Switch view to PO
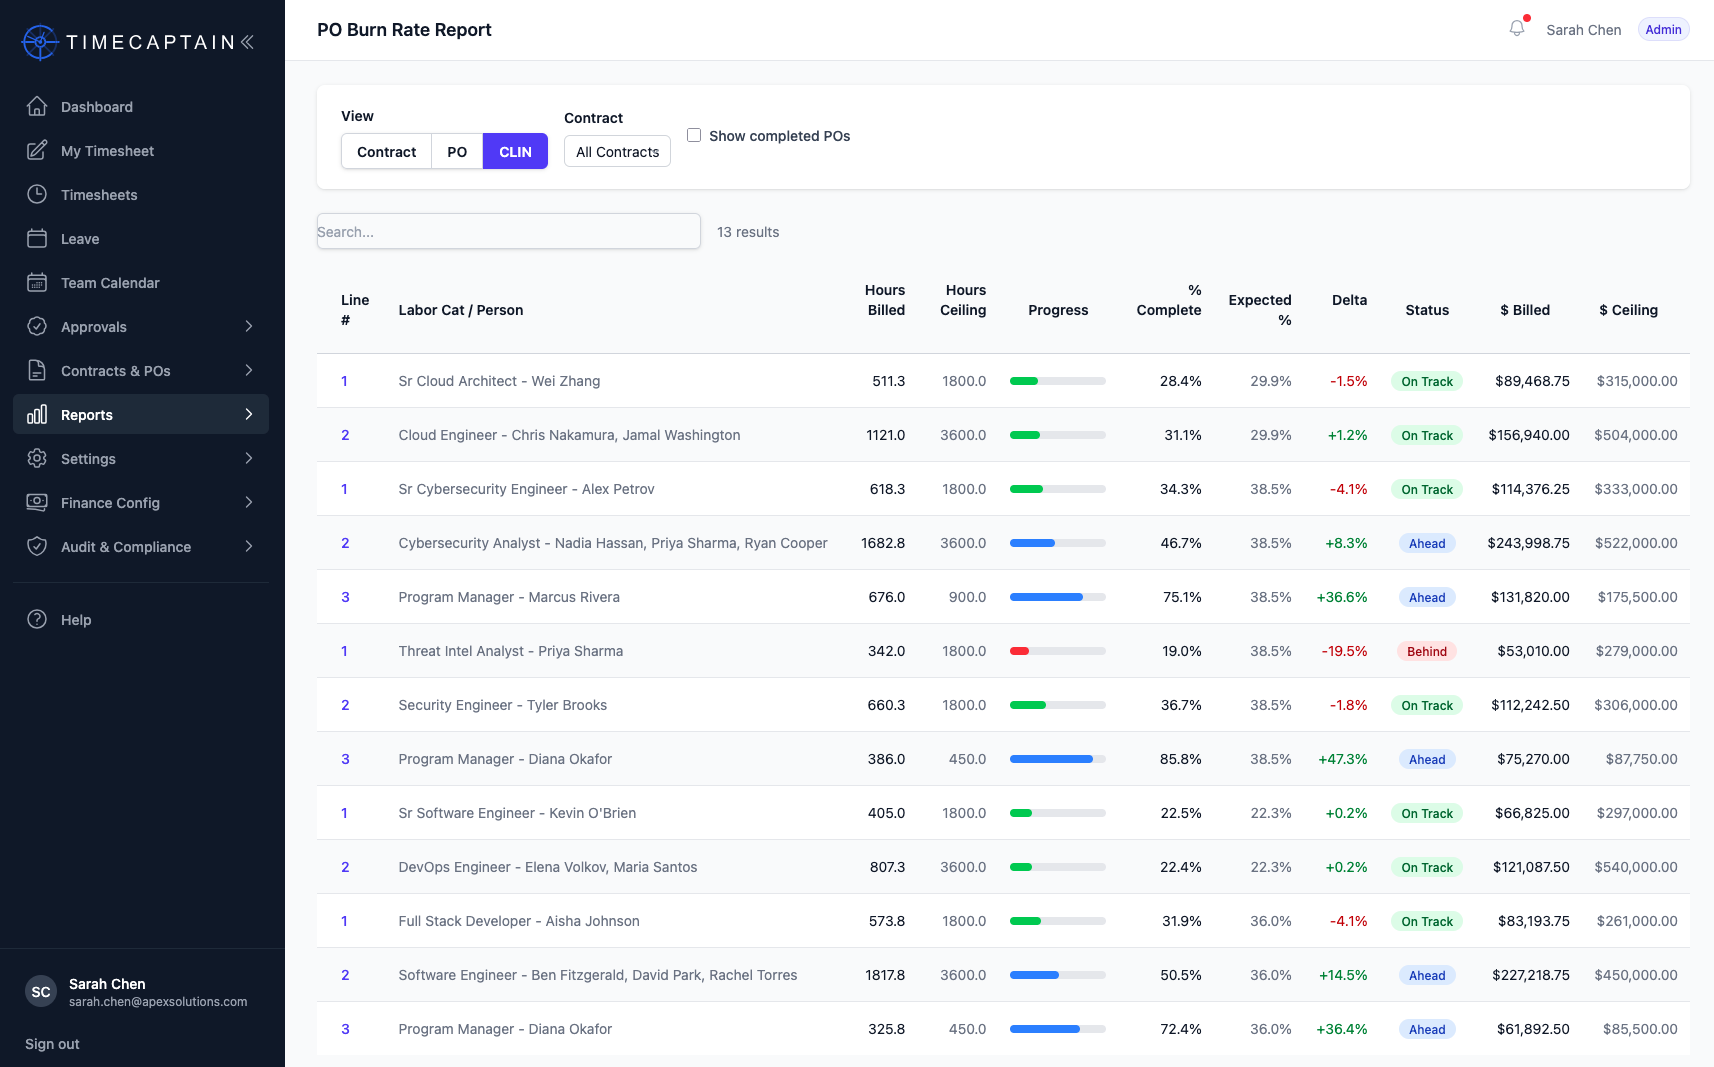The image size is (1714, 1067). [x=457, y=151]
